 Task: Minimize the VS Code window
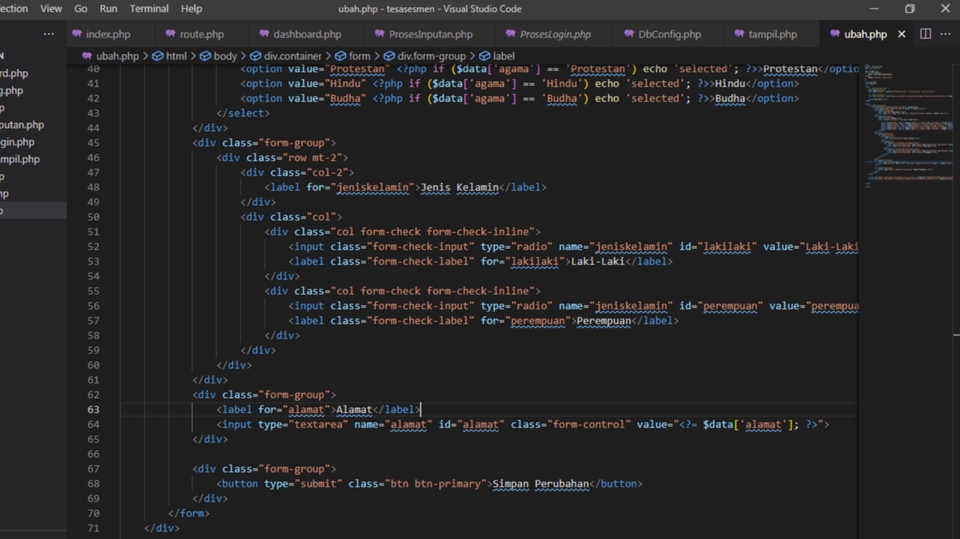(x=874, y=9)
